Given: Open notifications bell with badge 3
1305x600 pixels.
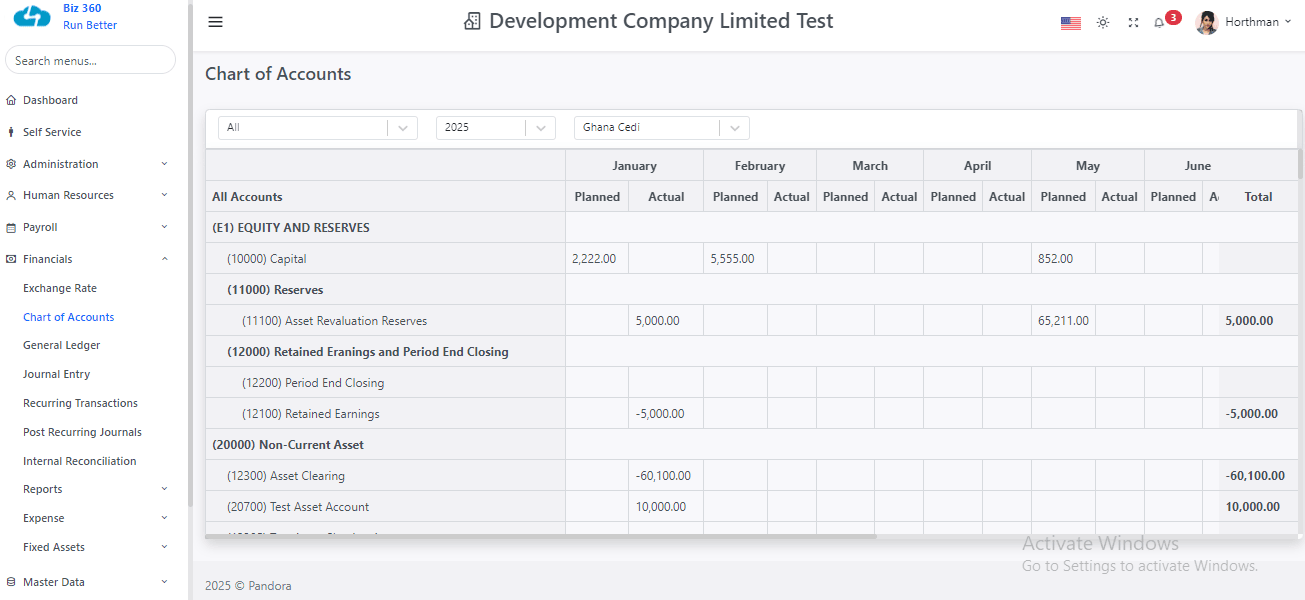Looking at the screenshot, I should point(1160,22).
